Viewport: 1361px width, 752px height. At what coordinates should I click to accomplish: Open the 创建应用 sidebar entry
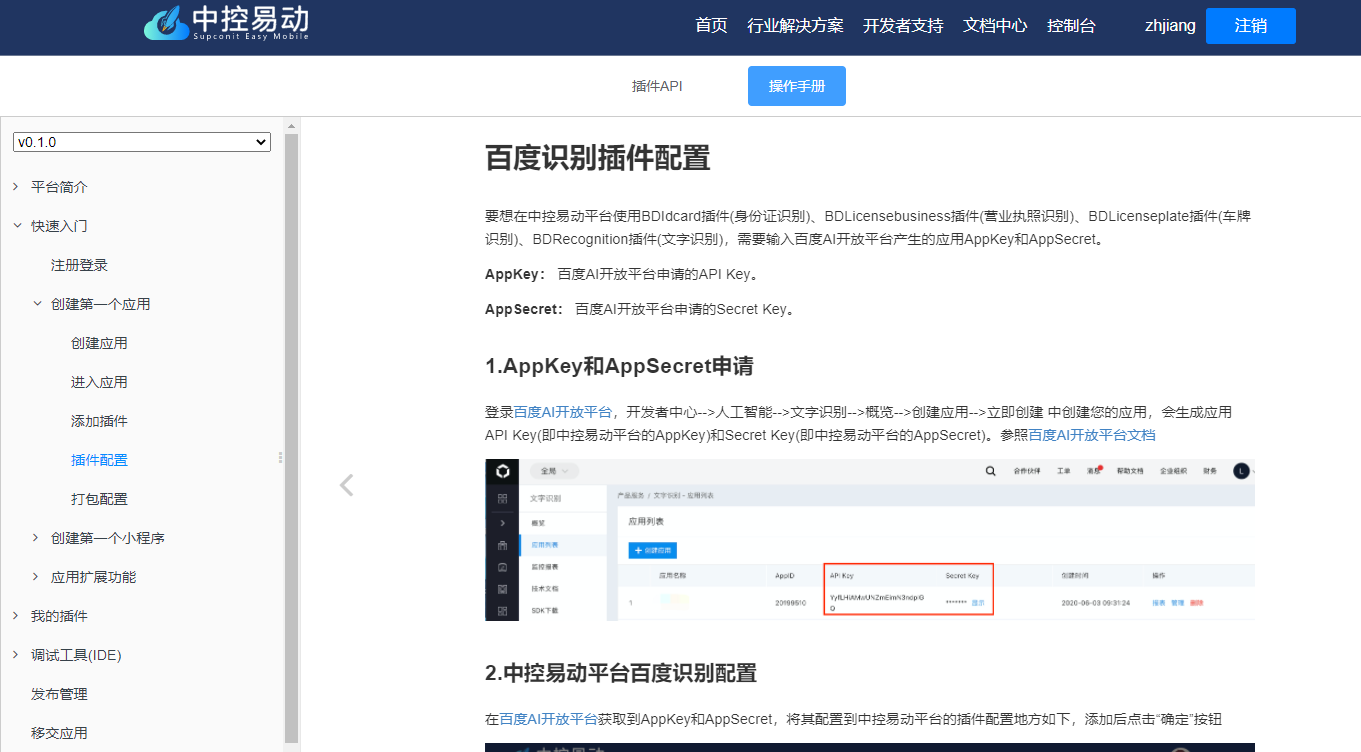point(99,343)
